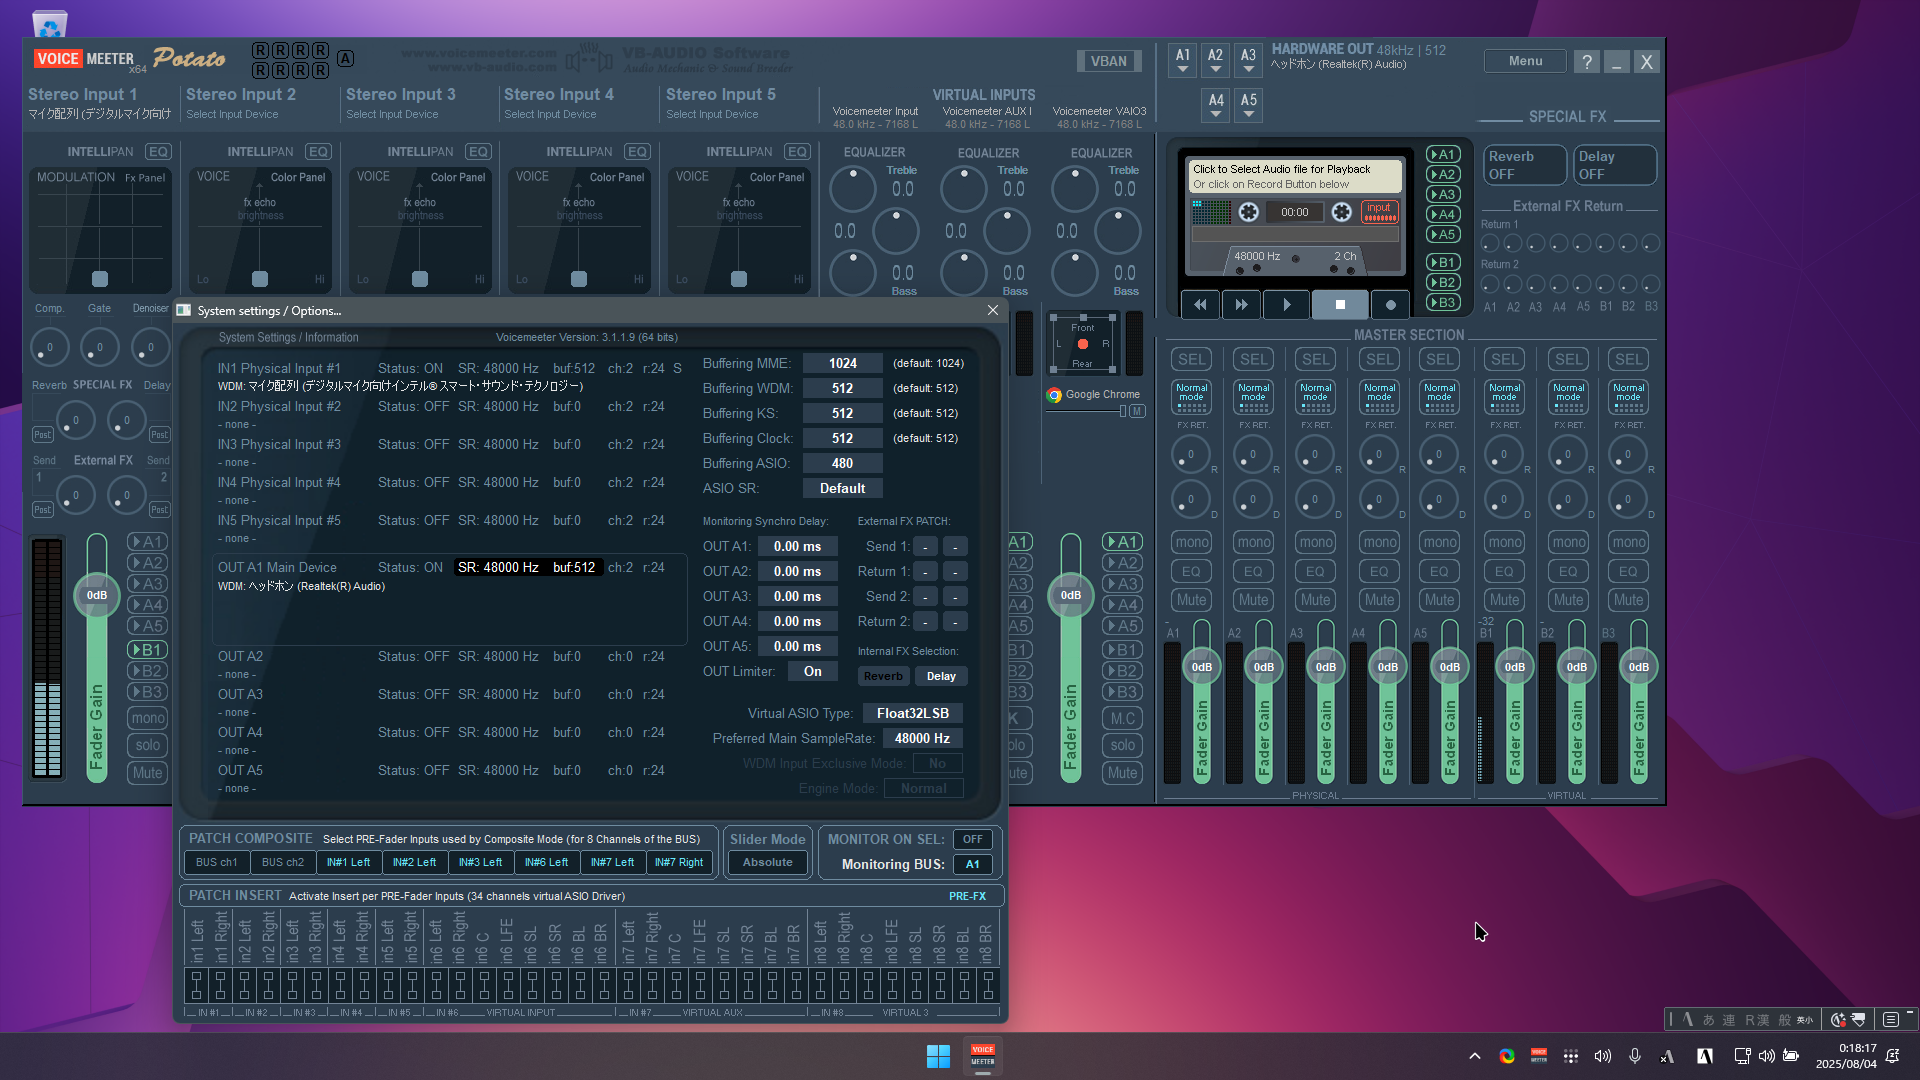Click the cassette Rewind button
1920x1080 pixels.
pos(1200,305)
